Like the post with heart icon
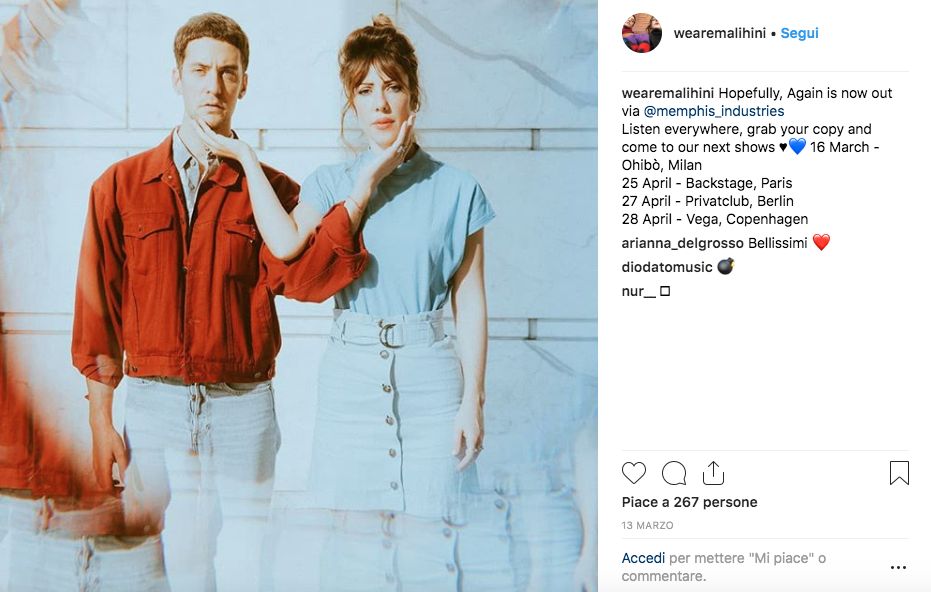The height and width of the screenshot is (592, 931). point(634,473)
